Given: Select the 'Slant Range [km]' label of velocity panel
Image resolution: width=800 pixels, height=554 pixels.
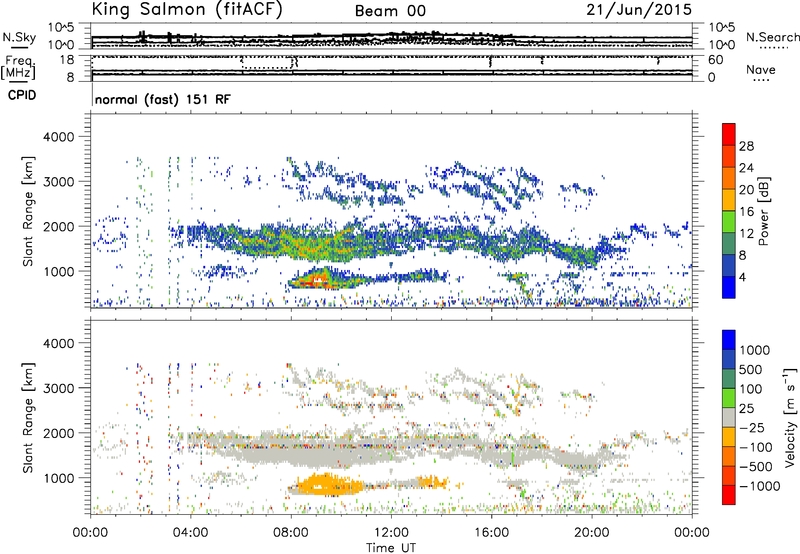Looking at the screenshot, I should (28, 418).
